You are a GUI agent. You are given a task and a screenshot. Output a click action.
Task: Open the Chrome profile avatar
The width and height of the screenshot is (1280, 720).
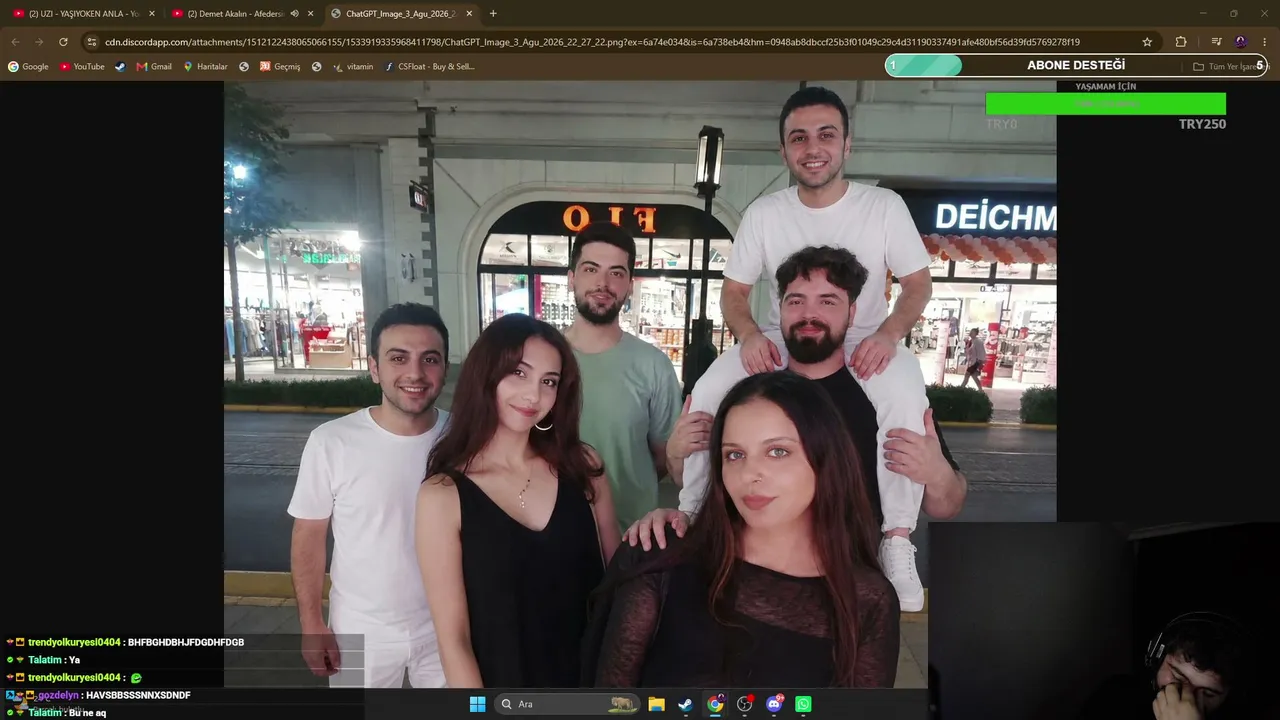1241,42
